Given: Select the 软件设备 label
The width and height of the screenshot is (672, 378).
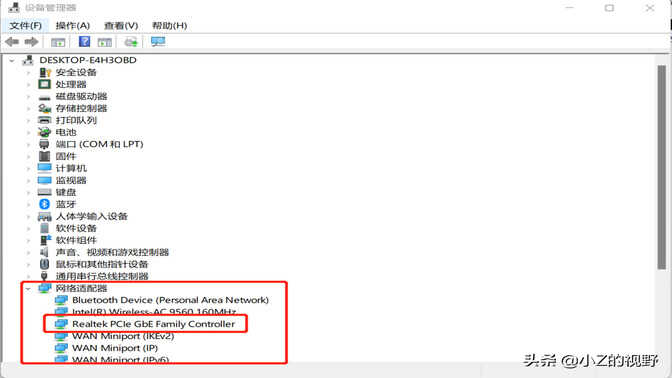Looking at the screenshot, I should (76, 228).
